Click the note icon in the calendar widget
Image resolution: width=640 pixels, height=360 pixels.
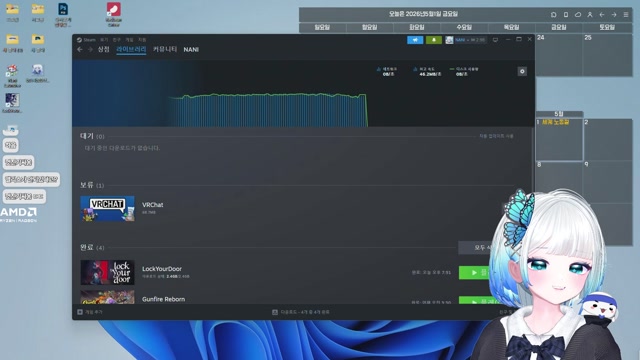tap(566, 15)
